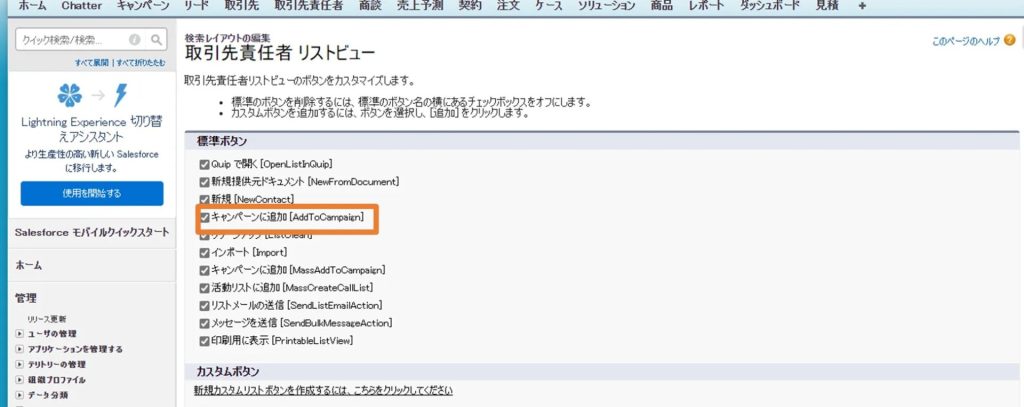Open Salesforce モバイルクイックスタート in sidebar
Viewport: 1024px width, 407px height.
tap(92, 233)
